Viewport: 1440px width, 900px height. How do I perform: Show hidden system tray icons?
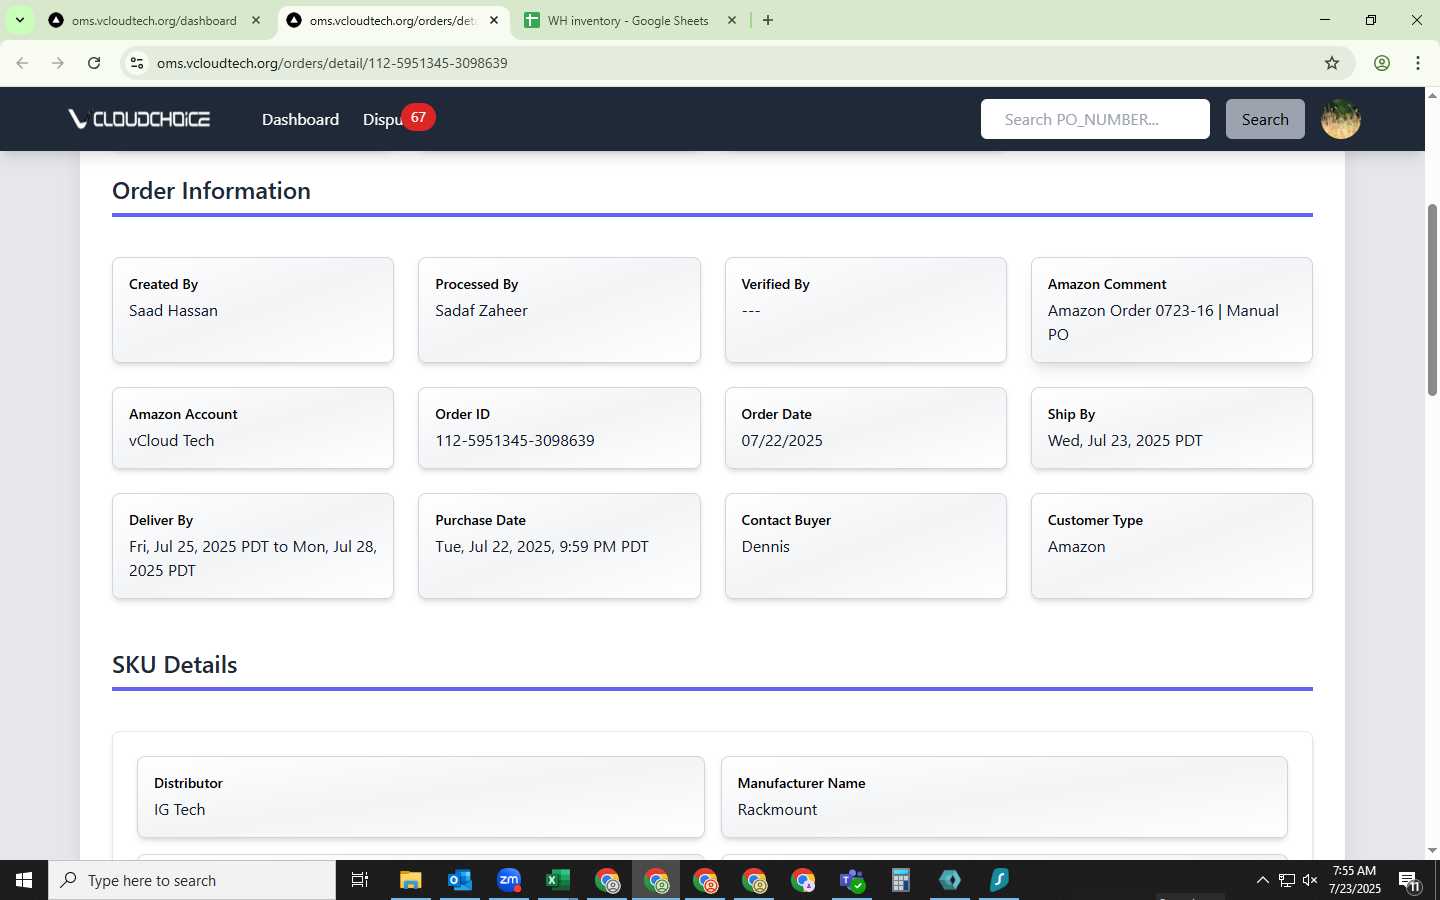pyautogui.click(x=1262, y=880)
